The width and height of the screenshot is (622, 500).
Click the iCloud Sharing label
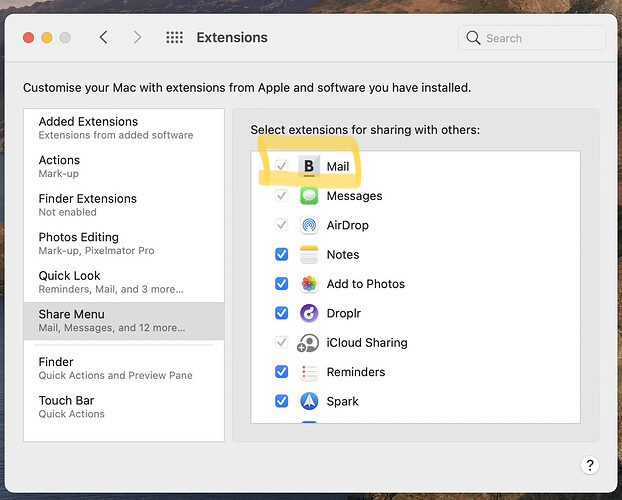coord(367,342)
